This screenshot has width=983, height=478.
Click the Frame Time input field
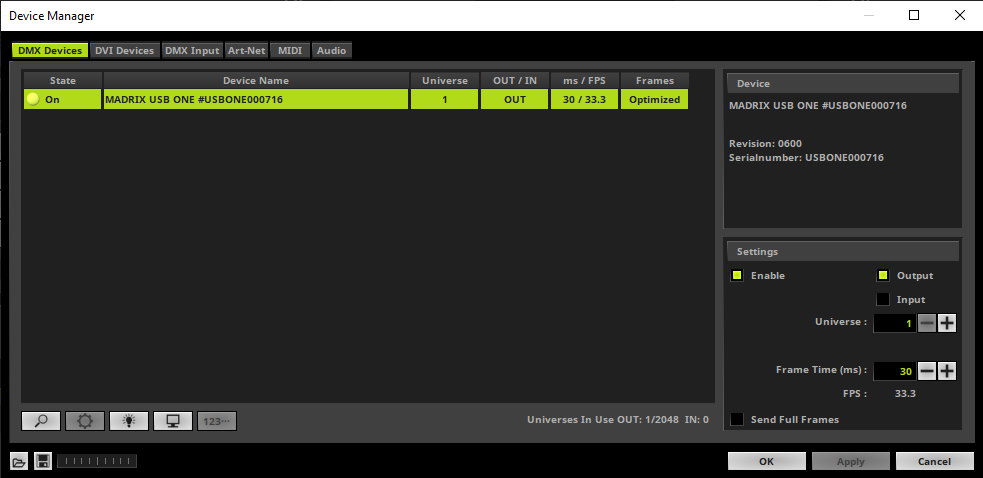[895, 371]
